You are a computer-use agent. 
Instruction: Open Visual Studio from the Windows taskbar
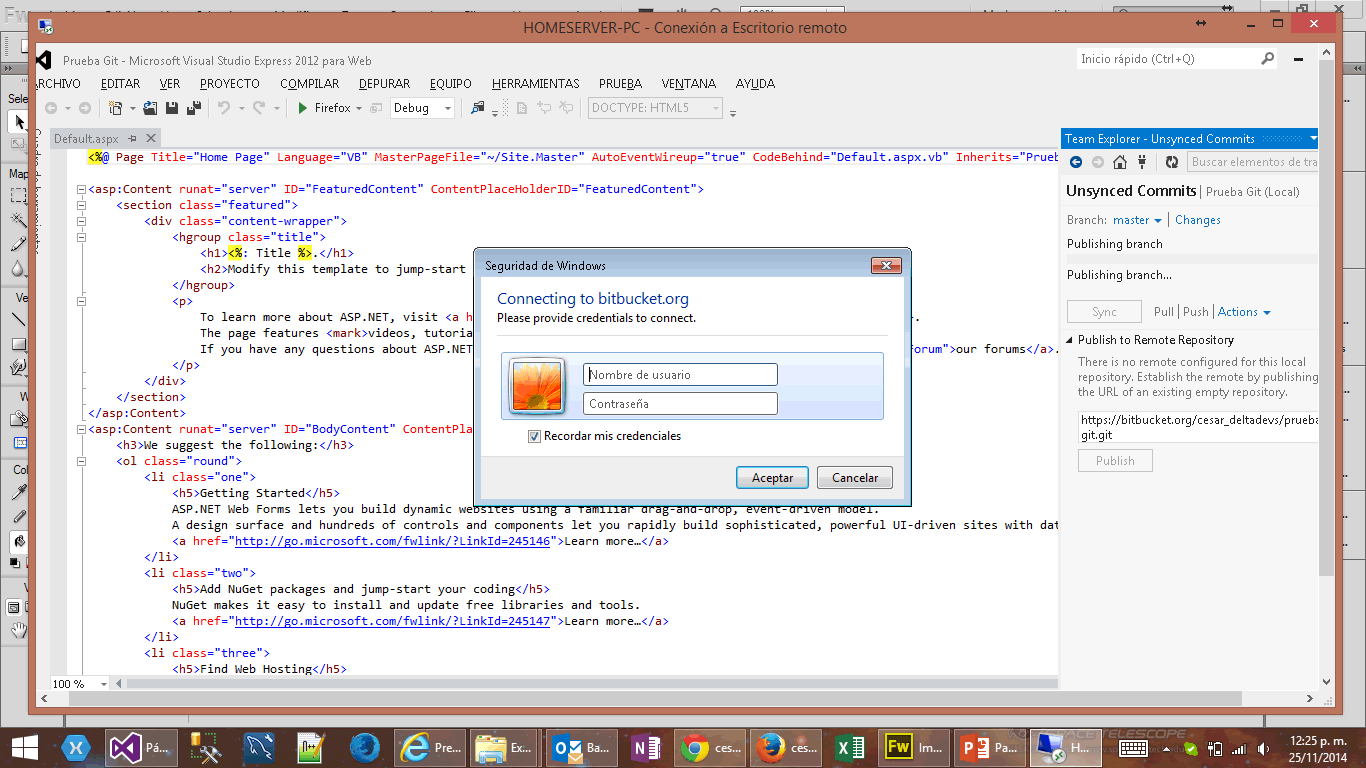(x=142, y=747)
